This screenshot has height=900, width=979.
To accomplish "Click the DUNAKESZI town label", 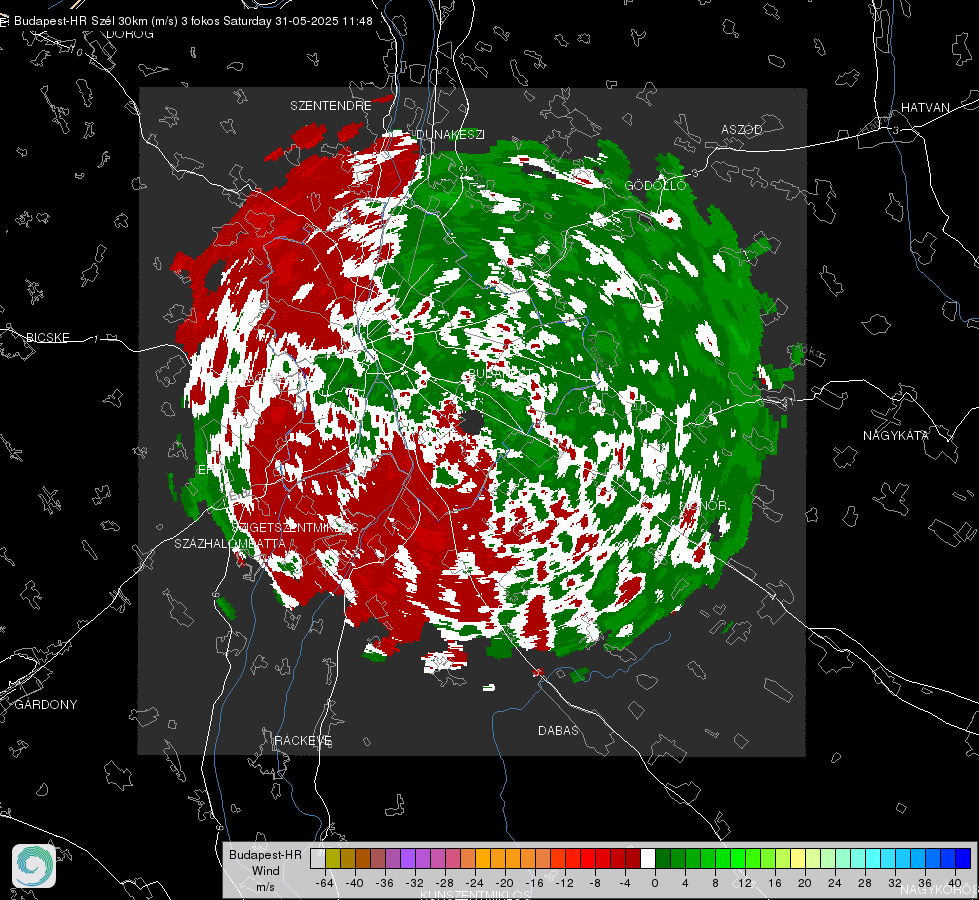I will click(450, 134).
